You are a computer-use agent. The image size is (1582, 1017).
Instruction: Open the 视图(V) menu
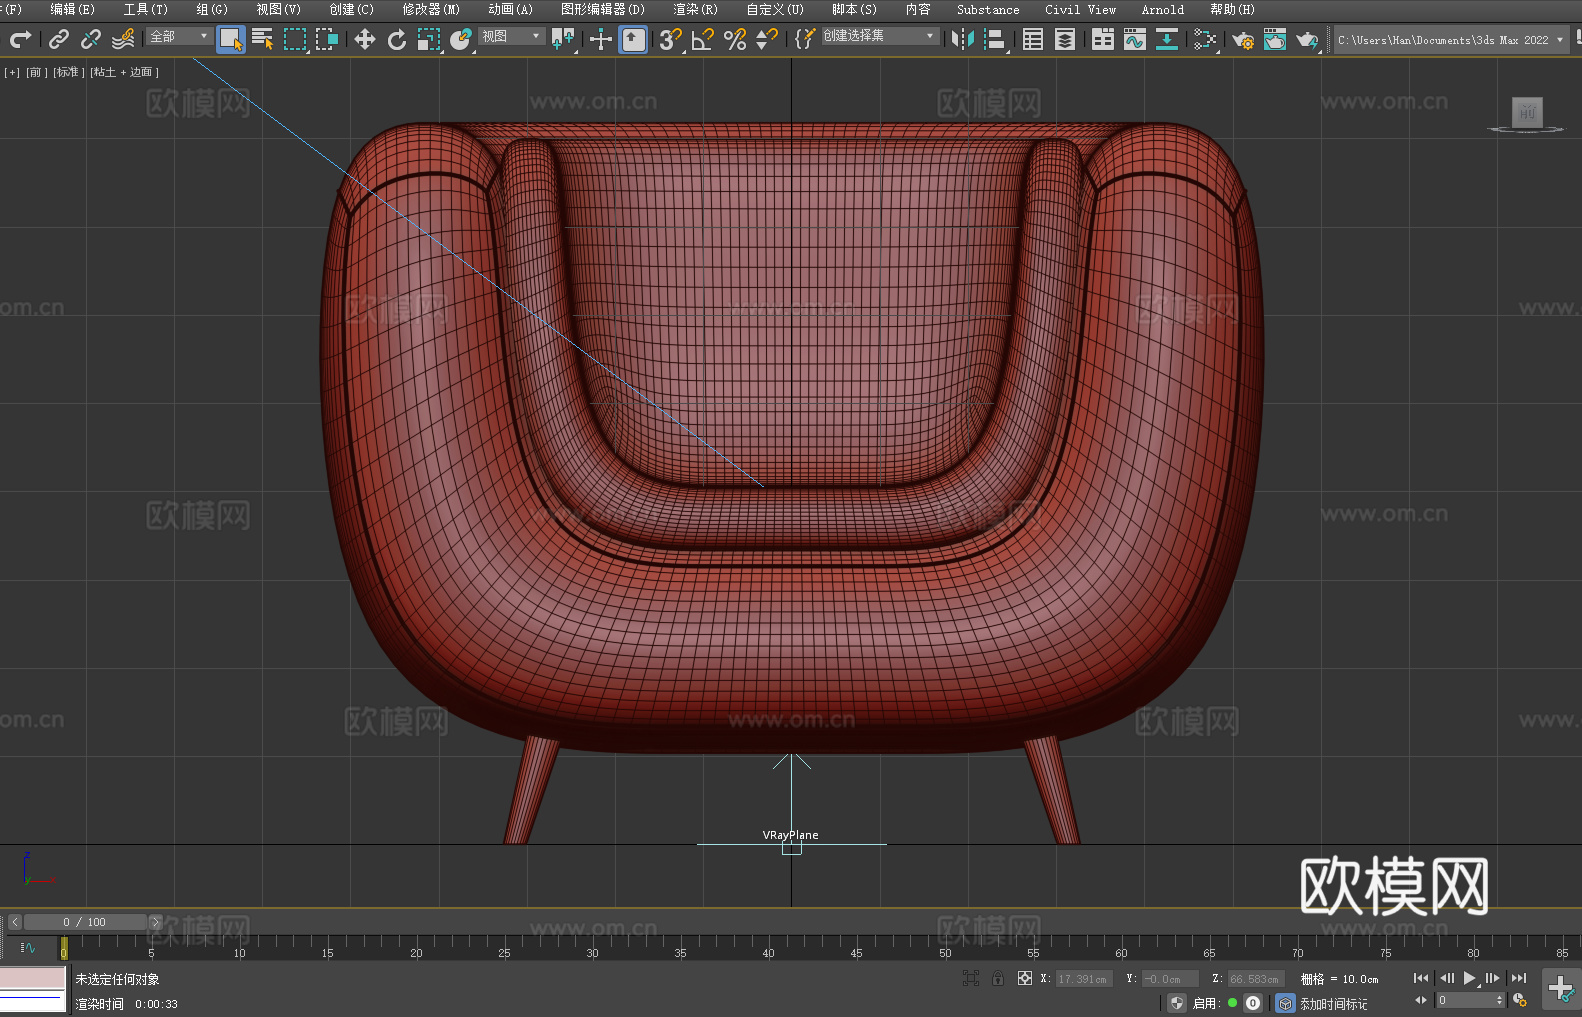click(x=278, y=9)
